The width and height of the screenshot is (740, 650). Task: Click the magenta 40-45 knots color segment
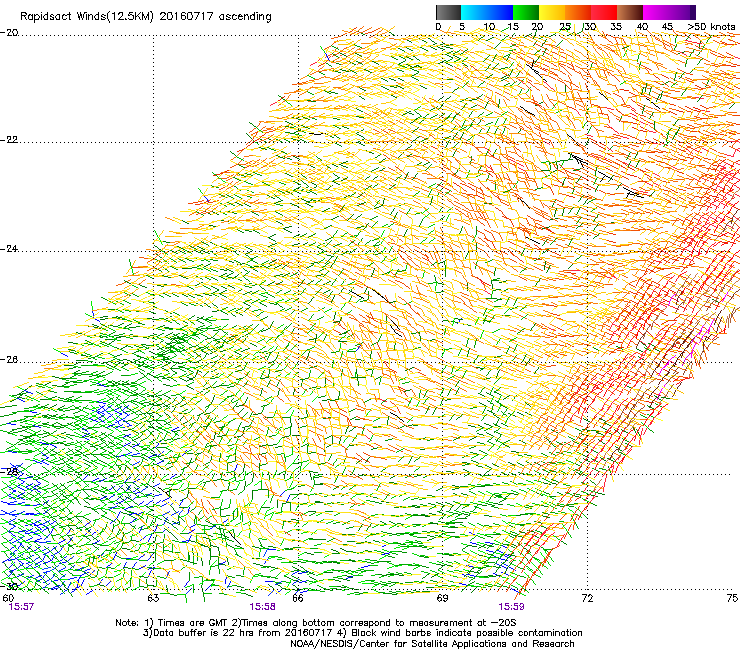click(656, 12)
